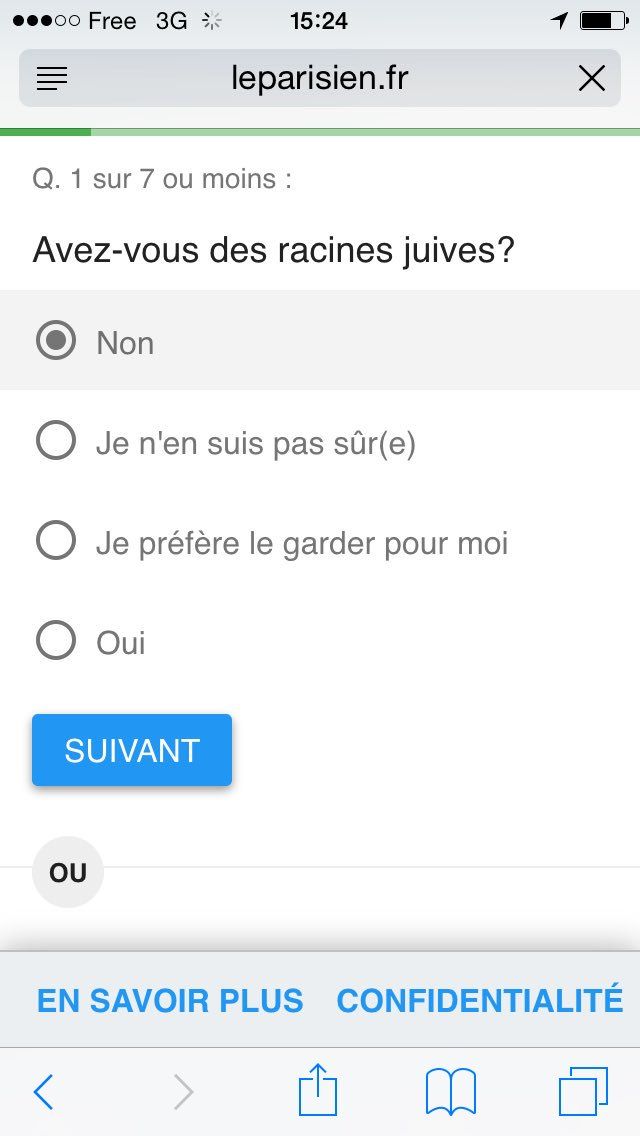Select "Je préfère le garder pour moi"
The width and height of the screenshot is (640, 1136).
(x=56, y=541)
